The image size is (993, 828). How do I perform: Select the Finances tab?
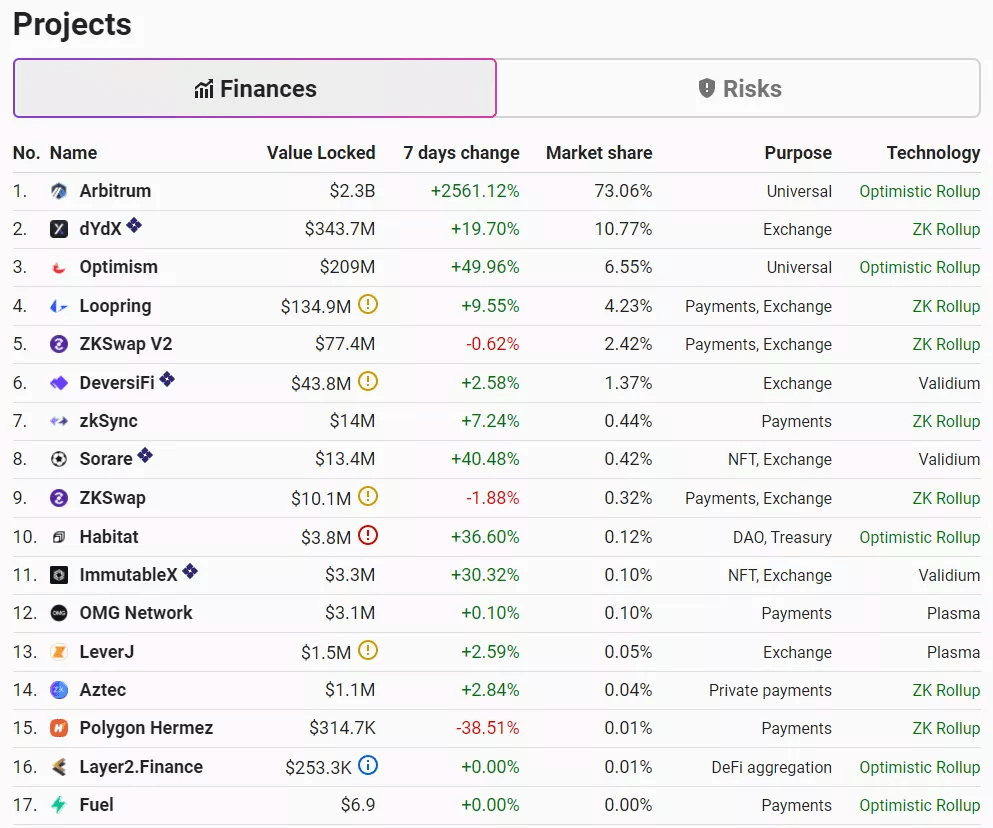(x=255, y=89)
